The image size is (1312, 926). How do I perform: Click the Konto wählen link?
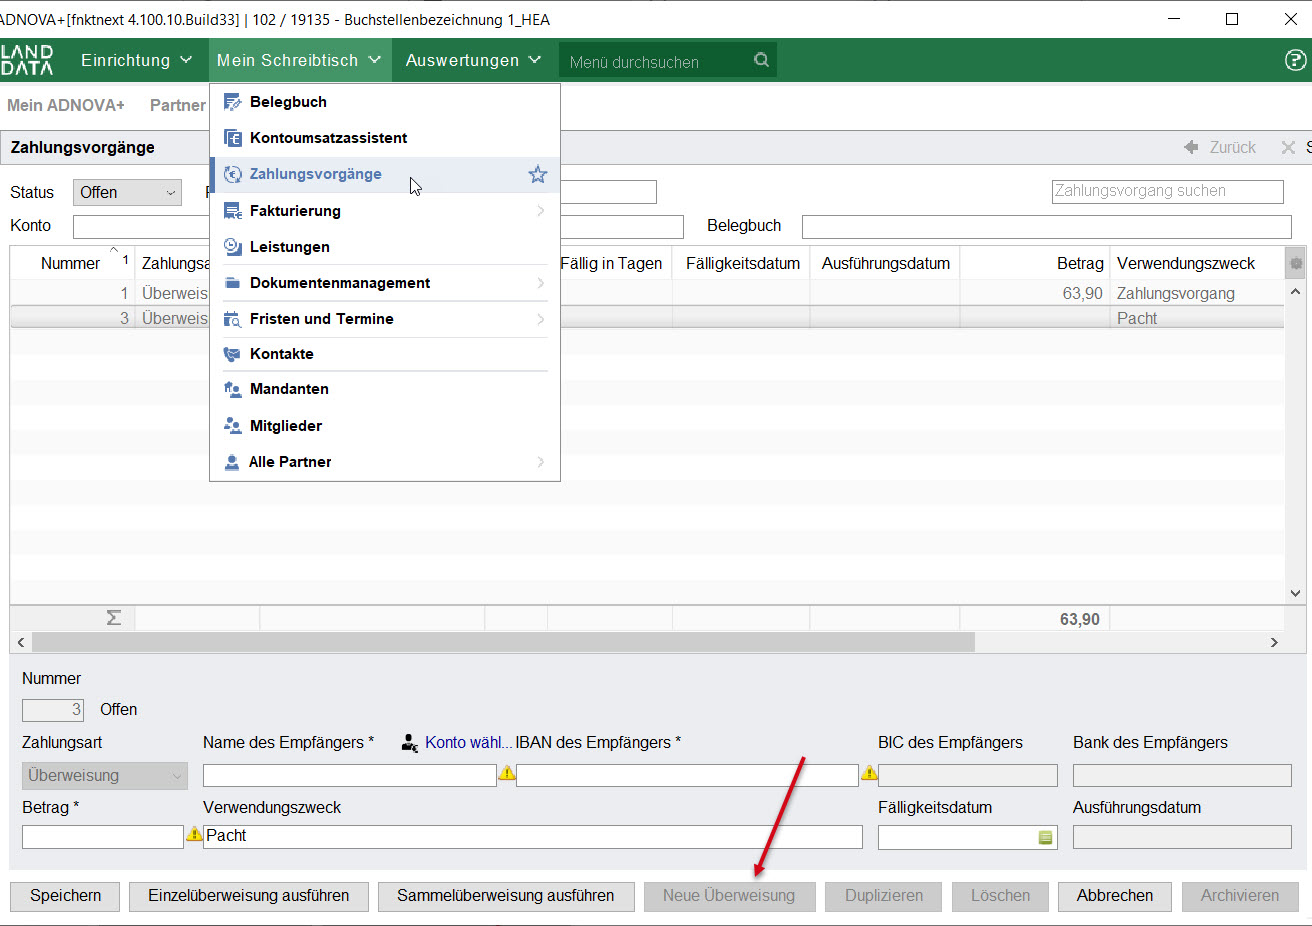coord(468,743)
